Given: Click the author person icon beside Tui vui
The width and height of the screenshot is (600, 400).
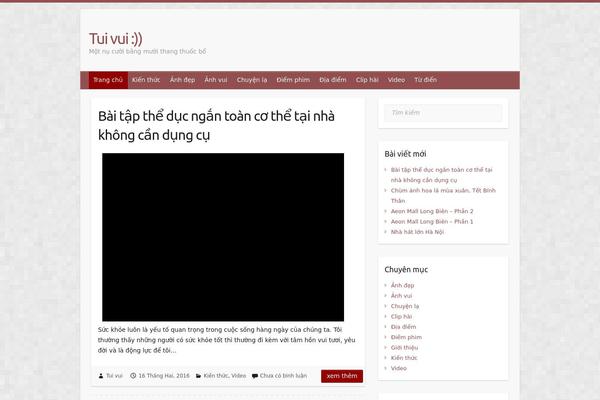Looking at the screenshot, I should 101,376.
